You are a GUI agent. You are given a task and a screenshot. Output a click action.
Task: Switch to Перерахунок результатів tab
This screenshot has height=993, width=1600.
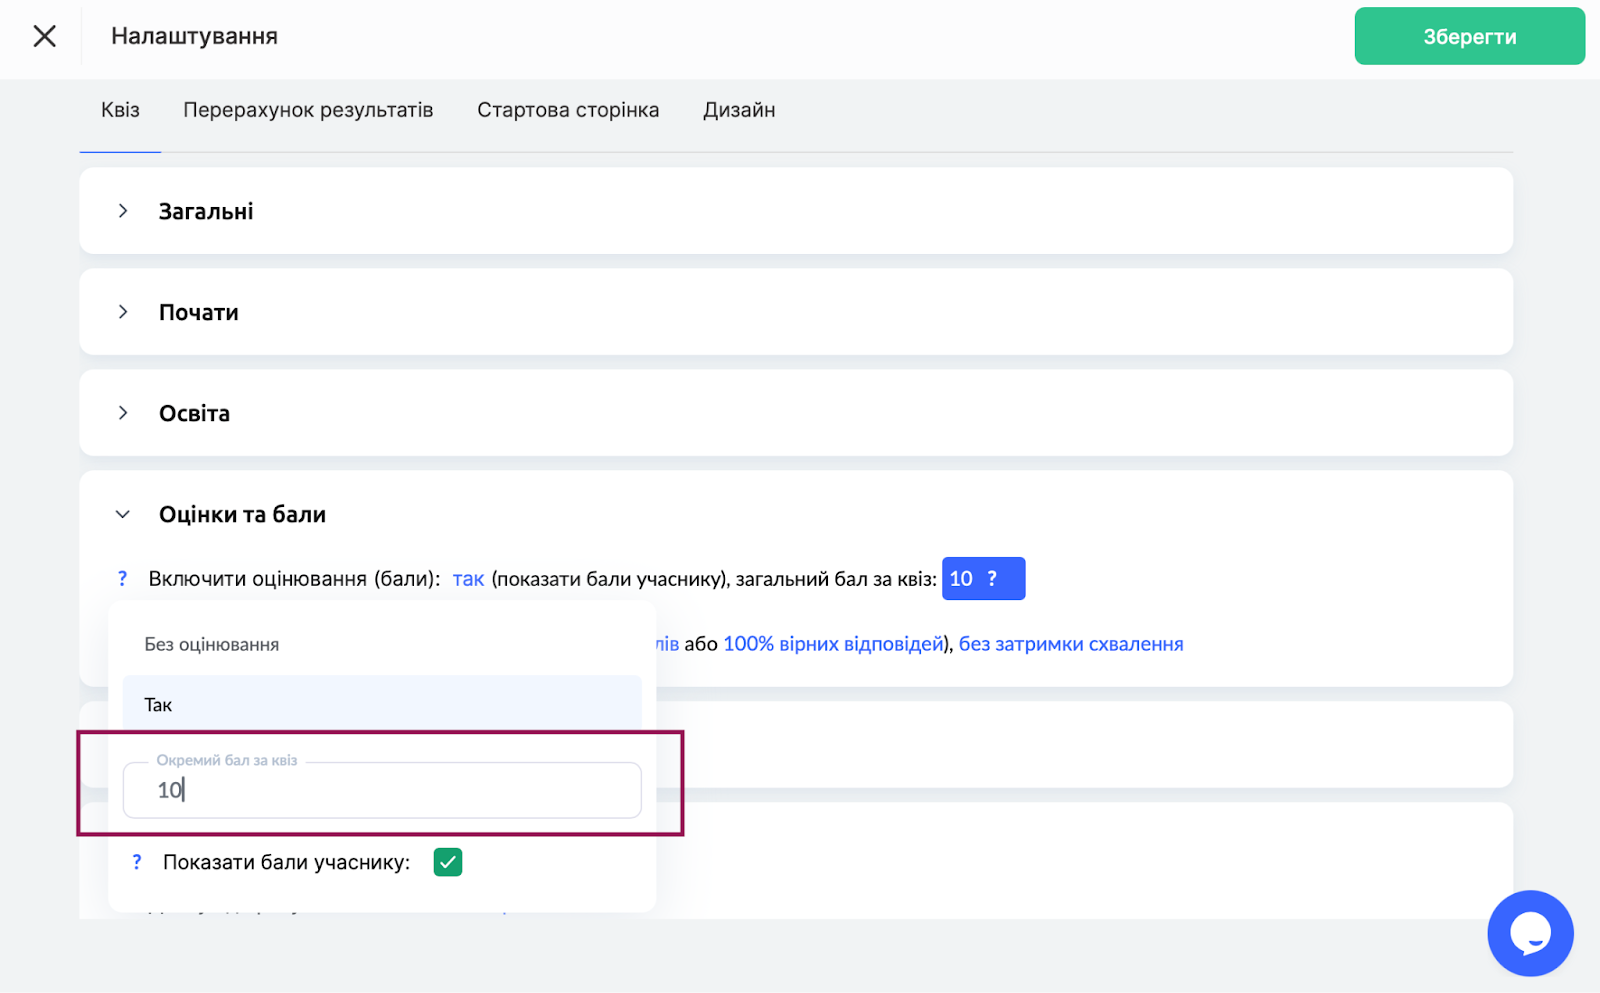coord(308,110)
